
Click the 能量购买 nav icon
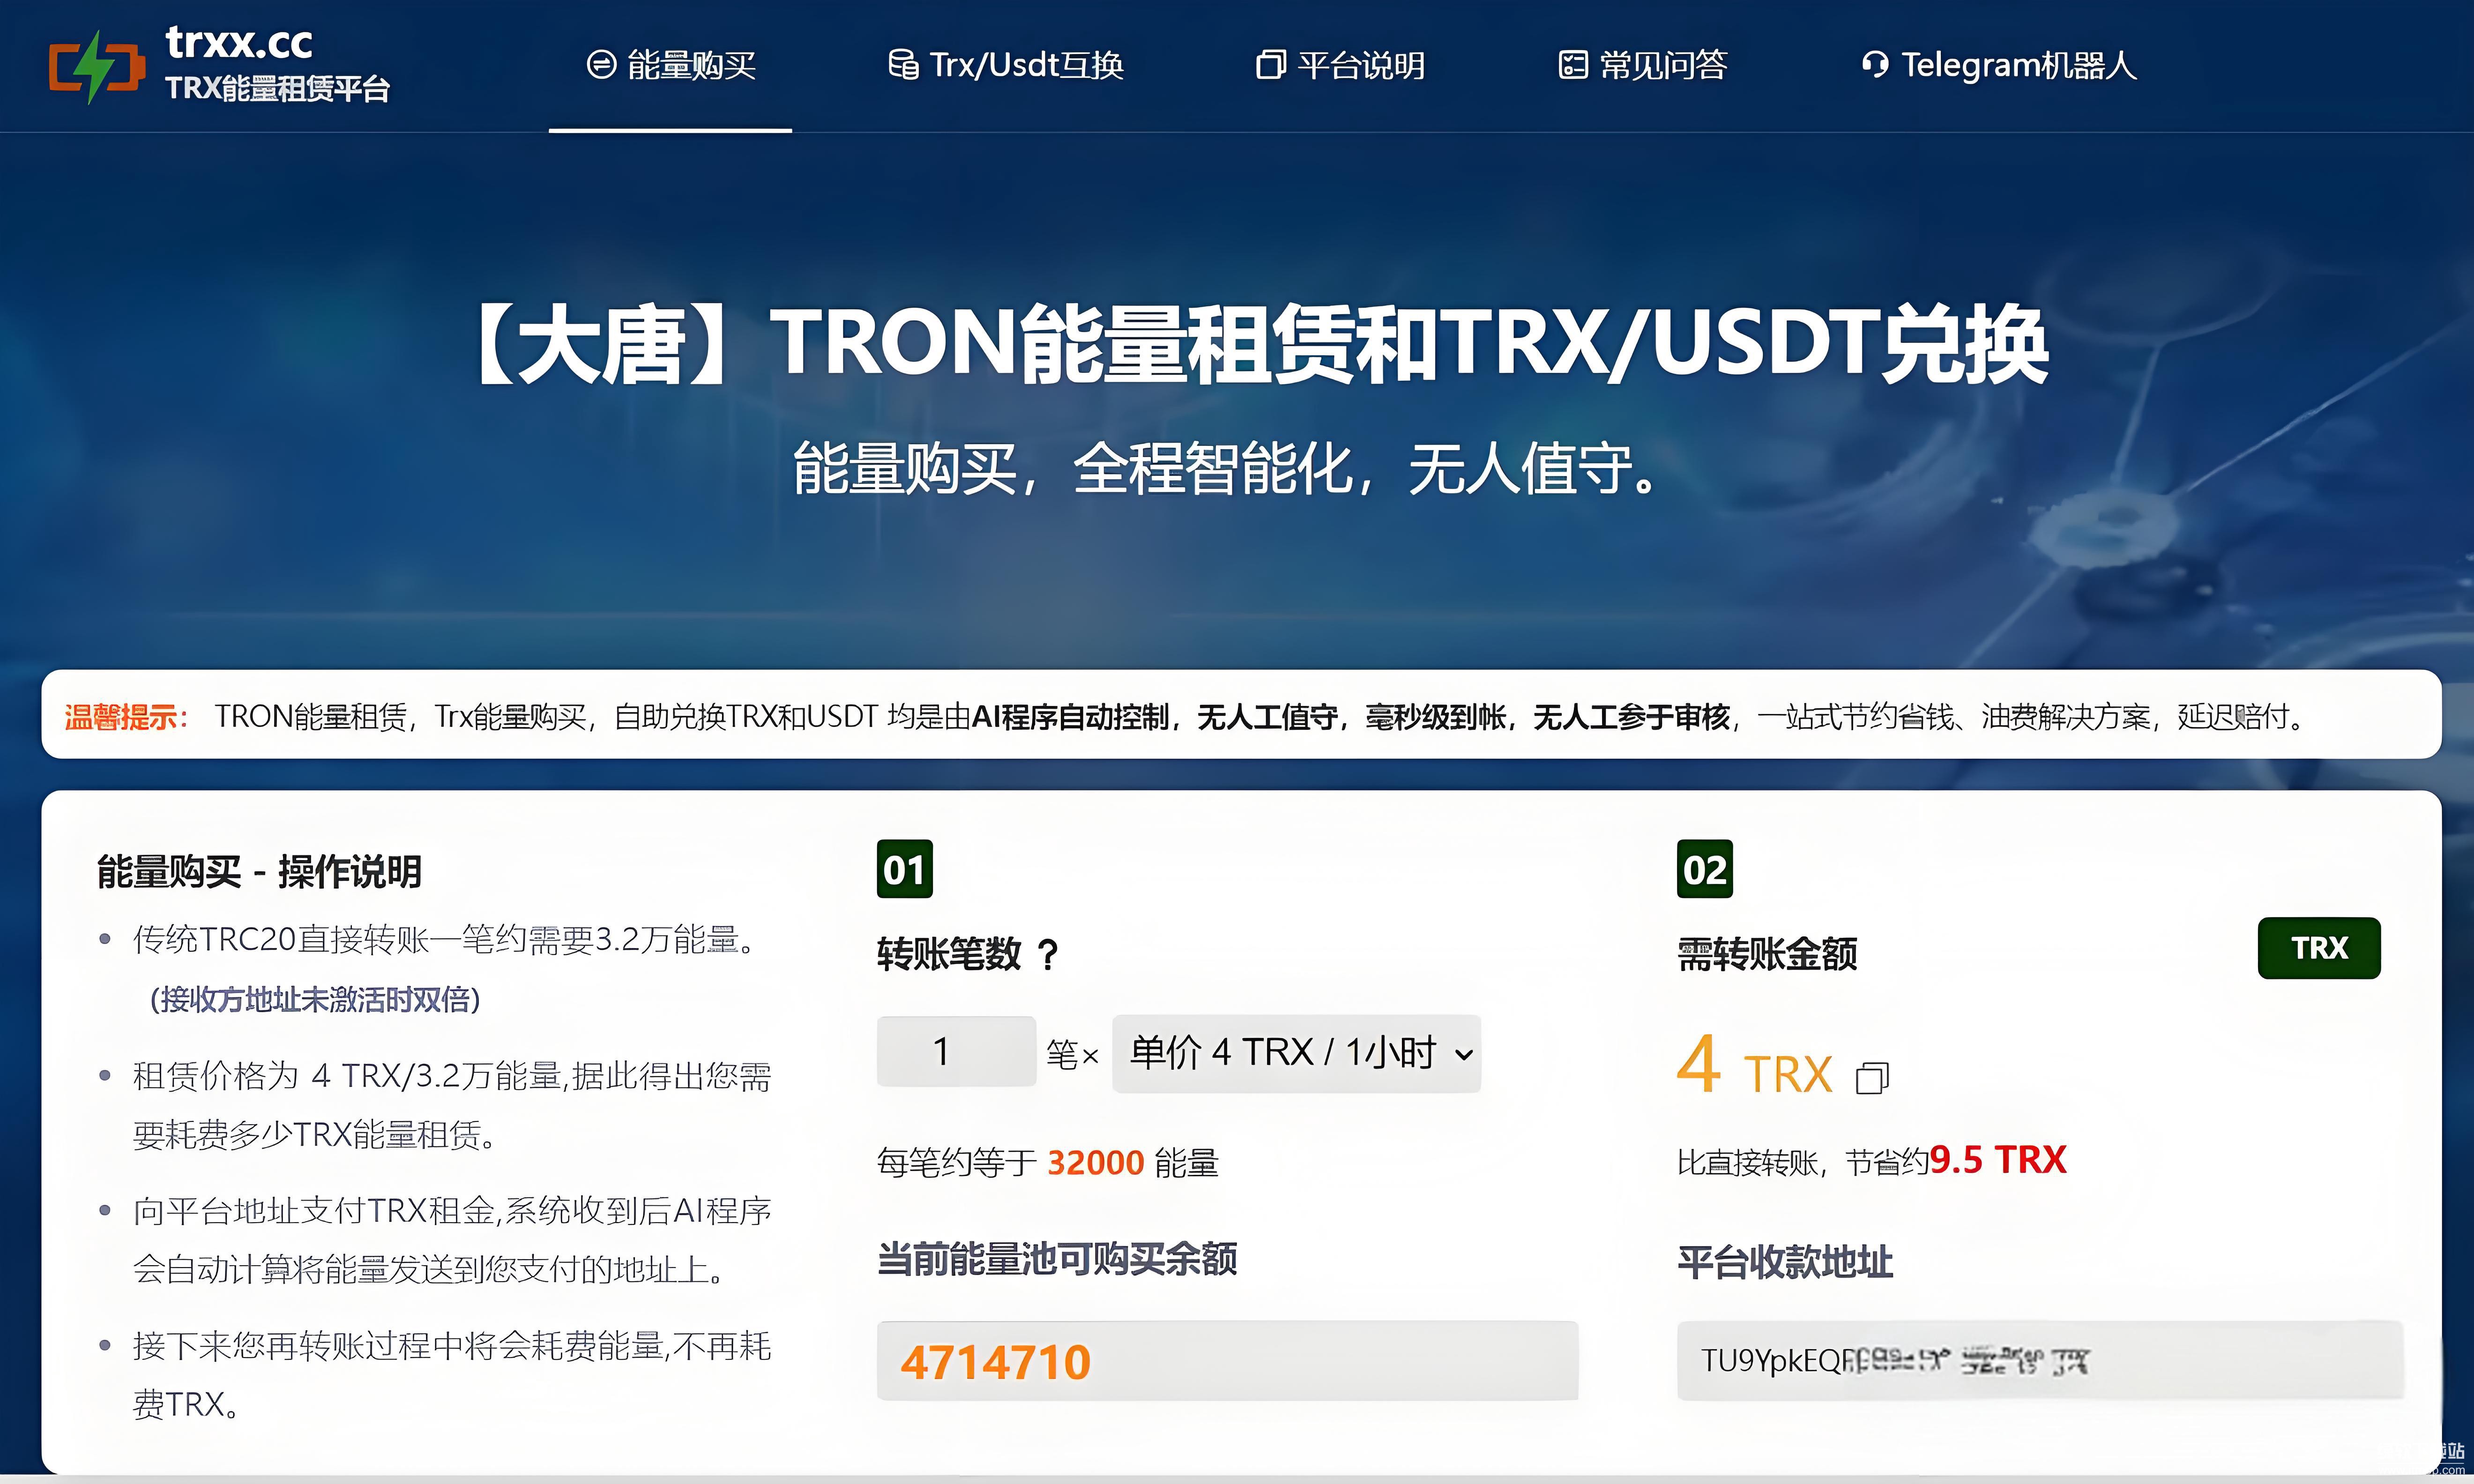pyautogui.click(x=601, y=65)
